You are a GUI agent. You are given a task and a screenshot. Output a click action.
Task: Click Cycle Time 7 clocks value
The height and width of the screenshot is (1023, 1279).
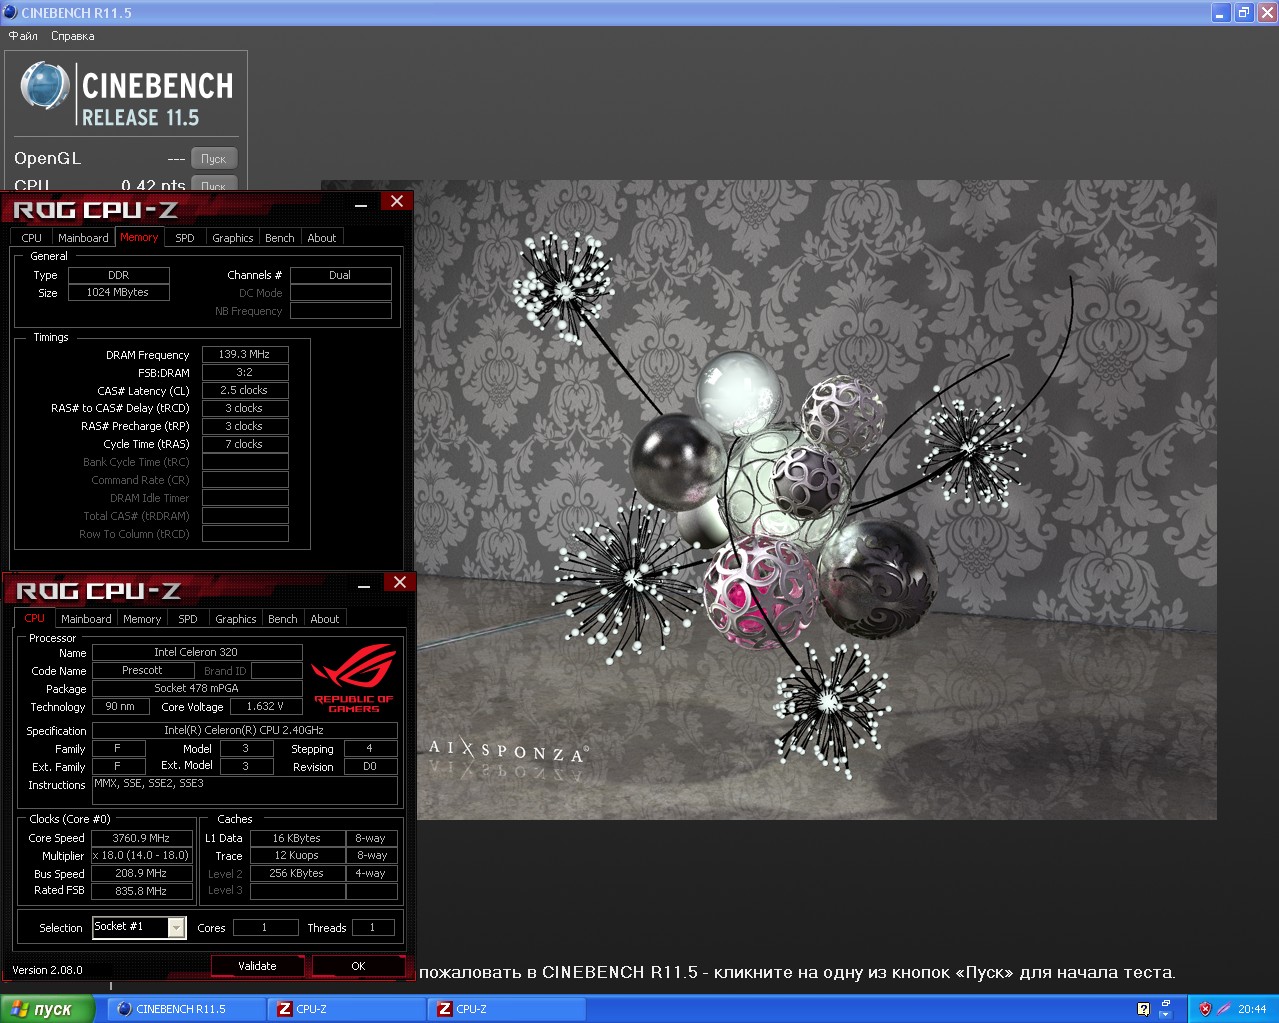pyautogui.click(x=245, y=444)
